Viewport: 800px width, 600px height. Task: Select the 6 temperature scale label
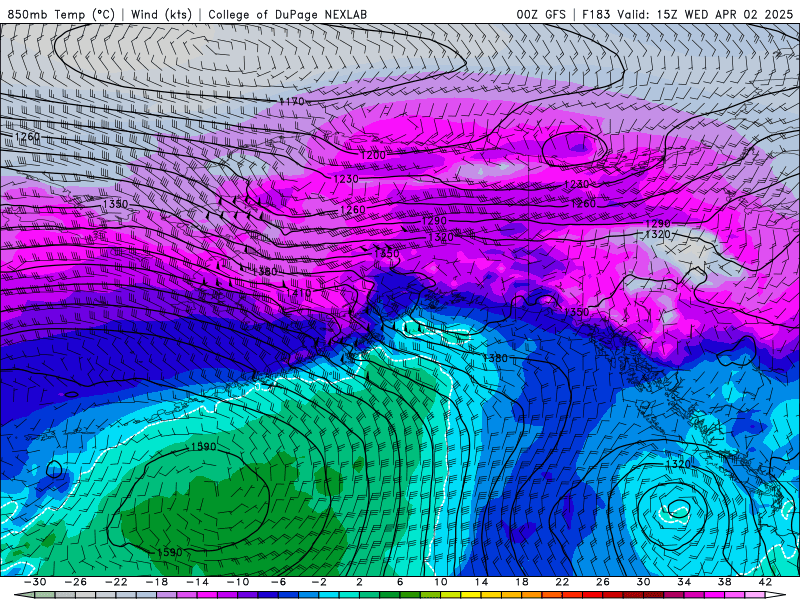tap(400, 582)
